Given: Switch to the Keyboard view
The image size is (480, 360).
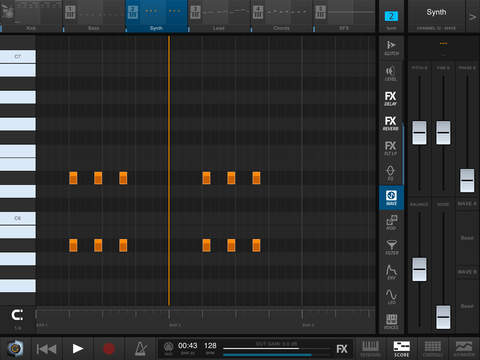Looking at the screenshot, I should [x=370, y=349].
